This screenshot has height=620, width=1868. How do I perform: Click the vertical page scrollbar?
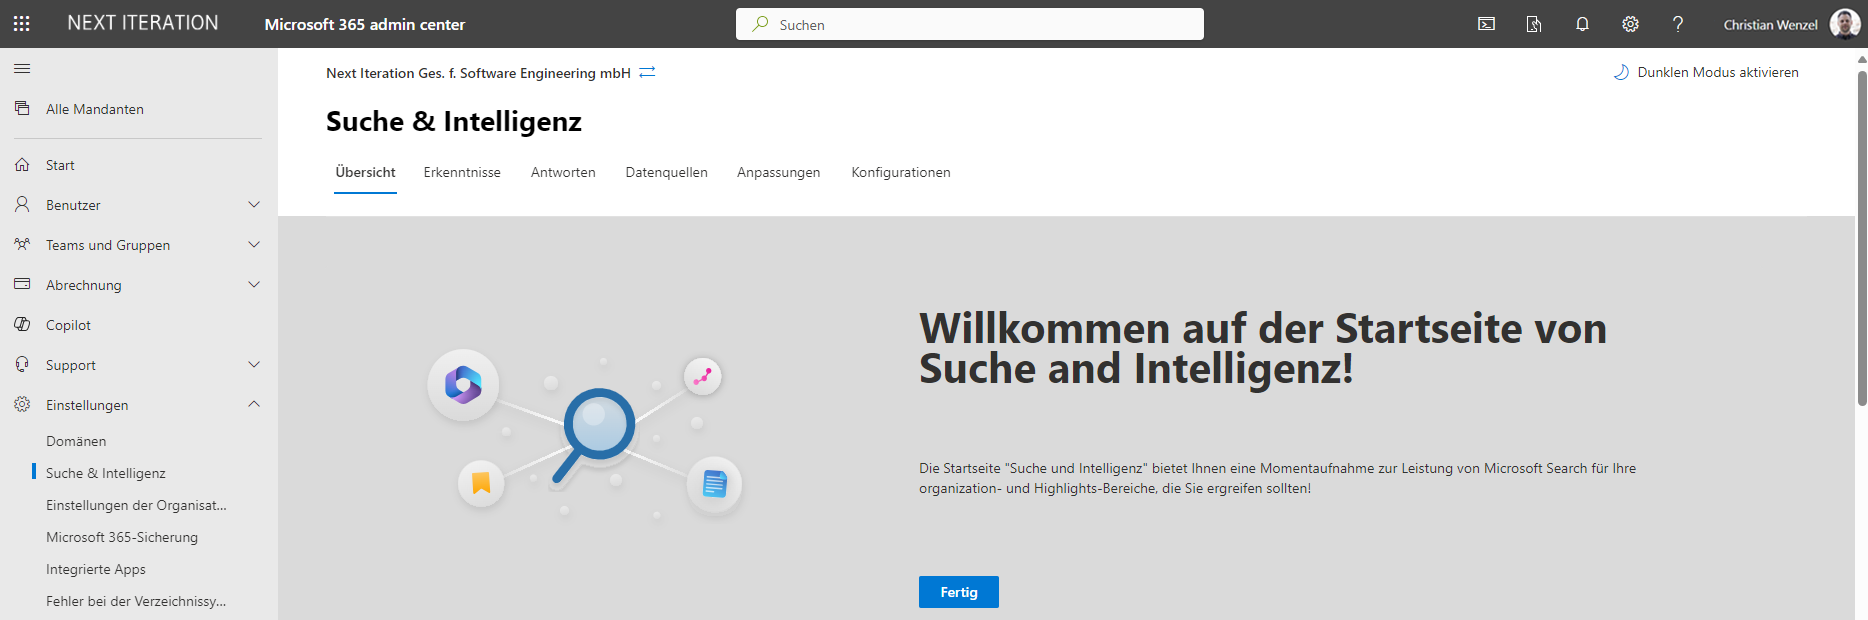1862,238
